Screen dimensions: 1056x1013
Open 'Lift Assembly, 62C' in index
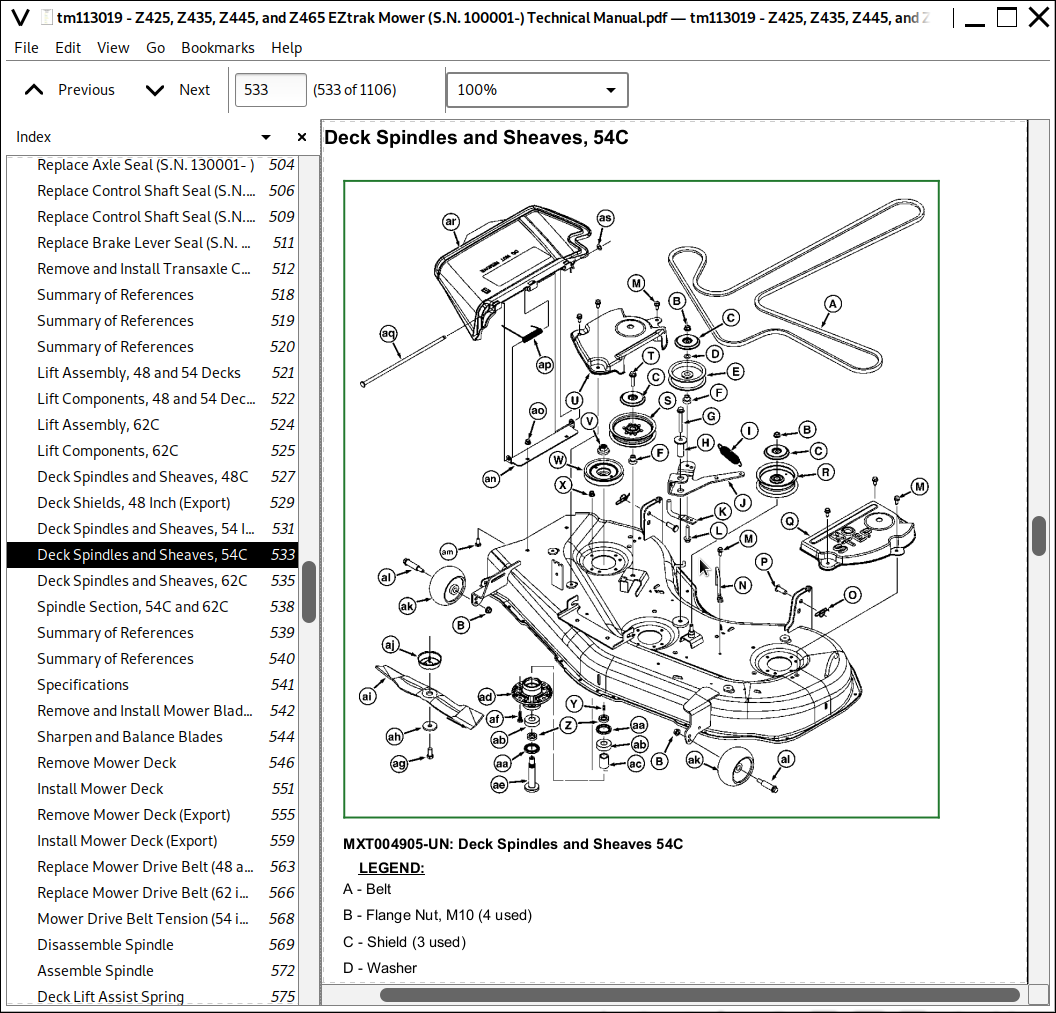point(98,425)
